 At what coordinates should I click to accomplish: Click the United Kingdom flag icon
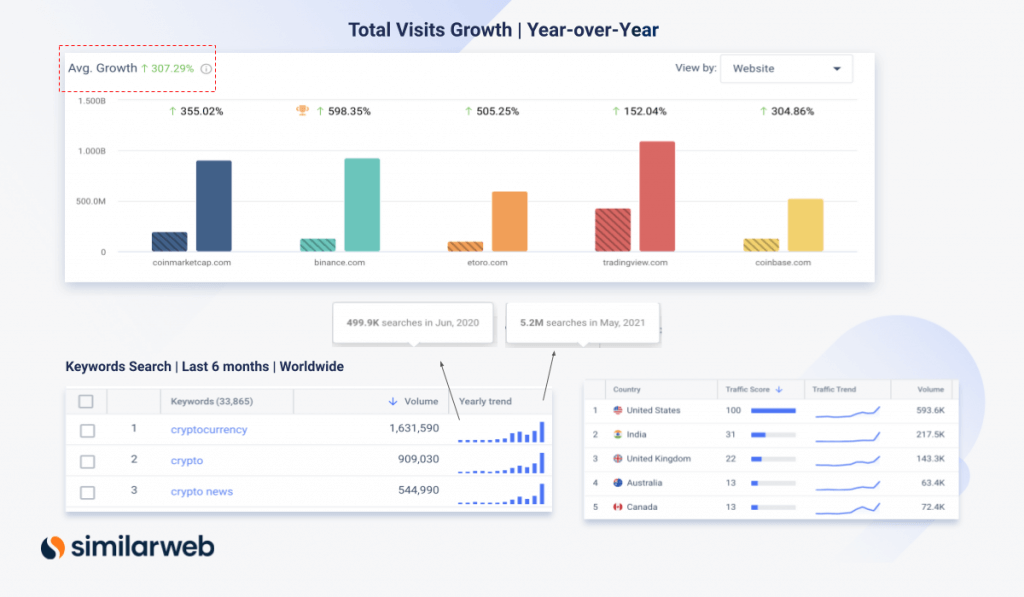[618, 459]
